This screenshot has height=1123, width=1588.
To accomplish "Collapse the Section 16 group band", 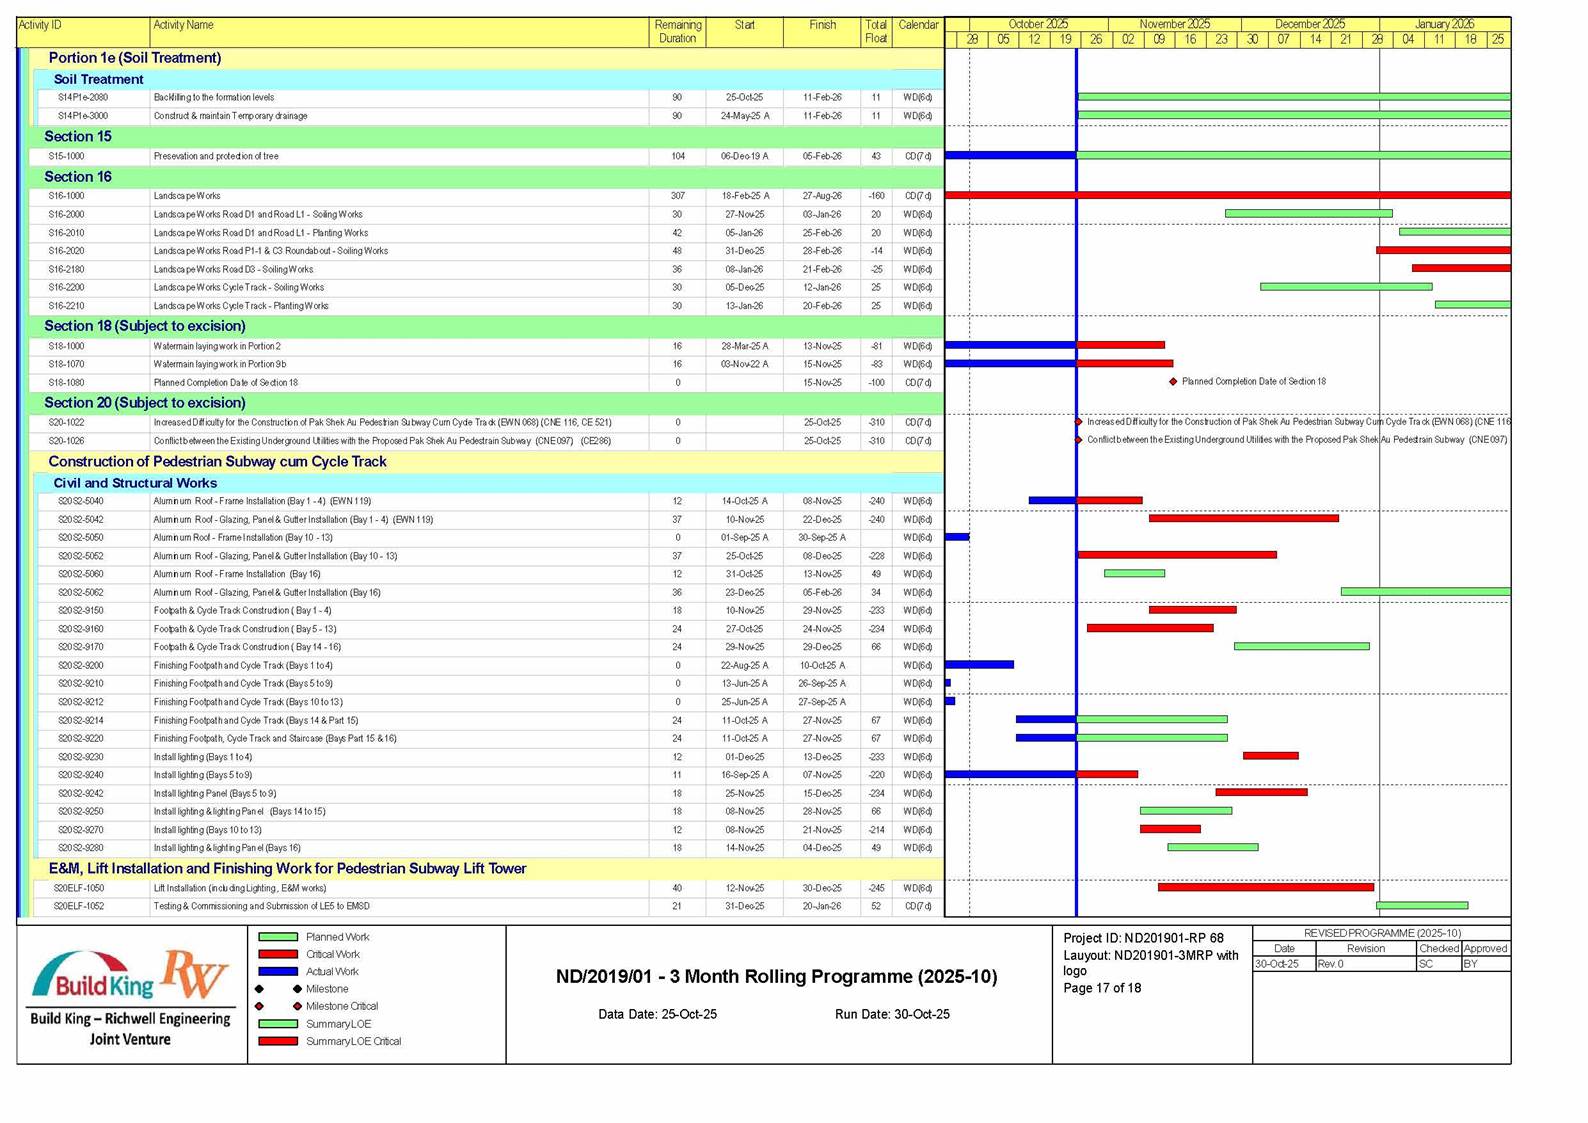I will [x=78, y=177].
